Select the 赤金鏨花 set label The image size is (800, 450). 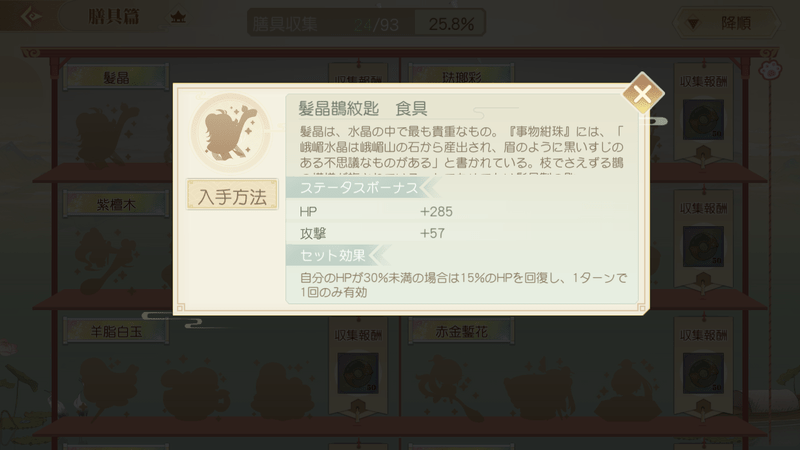461,332
